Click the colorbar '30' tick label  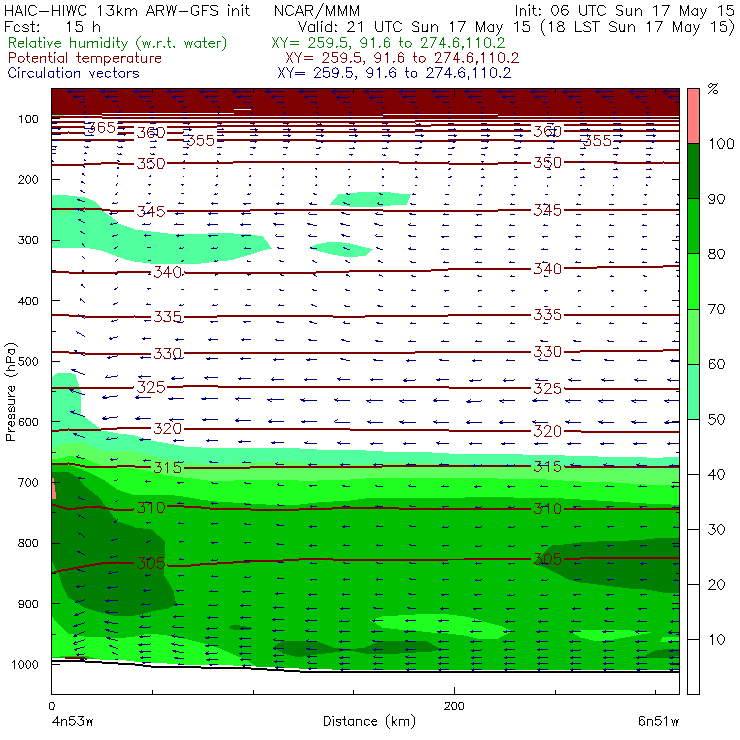pos(716,530)
